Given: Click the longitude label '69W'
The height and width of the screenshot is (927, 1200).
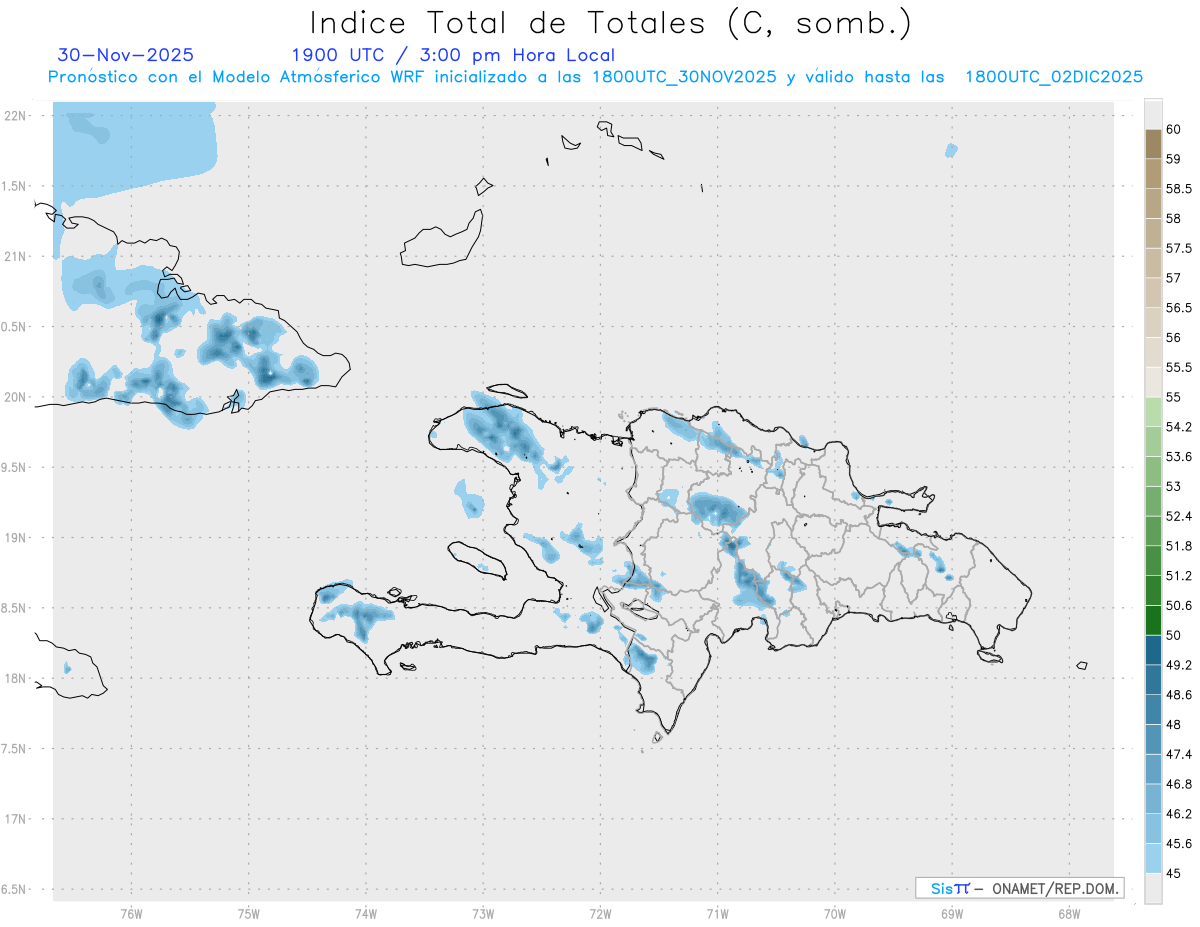Looking at the screenshot, I should [x=952, y=913].
